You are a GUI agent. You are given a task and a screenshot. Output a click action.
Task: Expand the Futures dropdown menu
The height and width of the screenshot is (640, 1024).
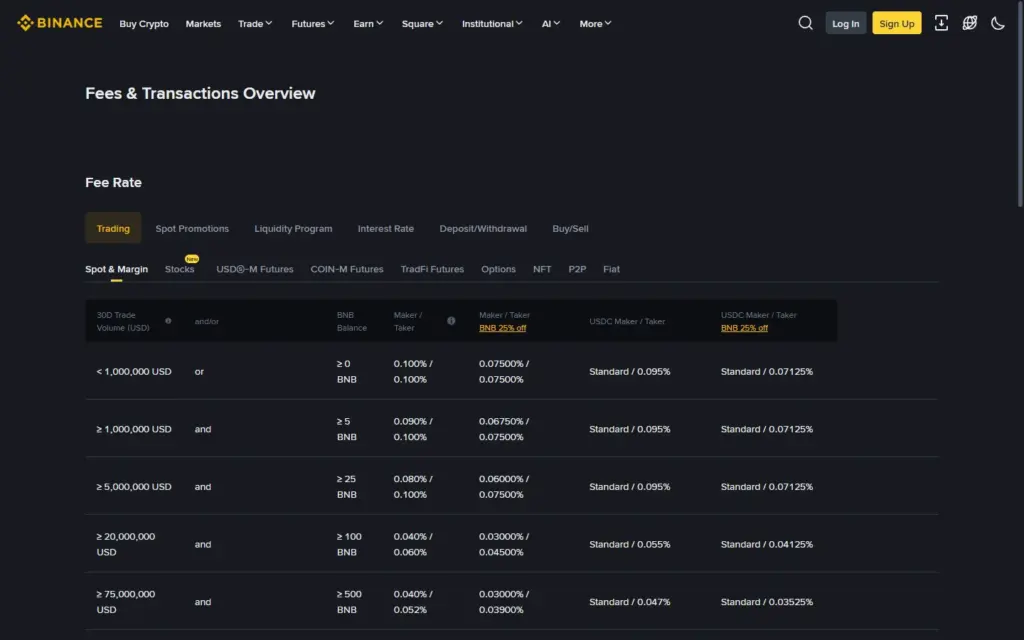(312, 24)
